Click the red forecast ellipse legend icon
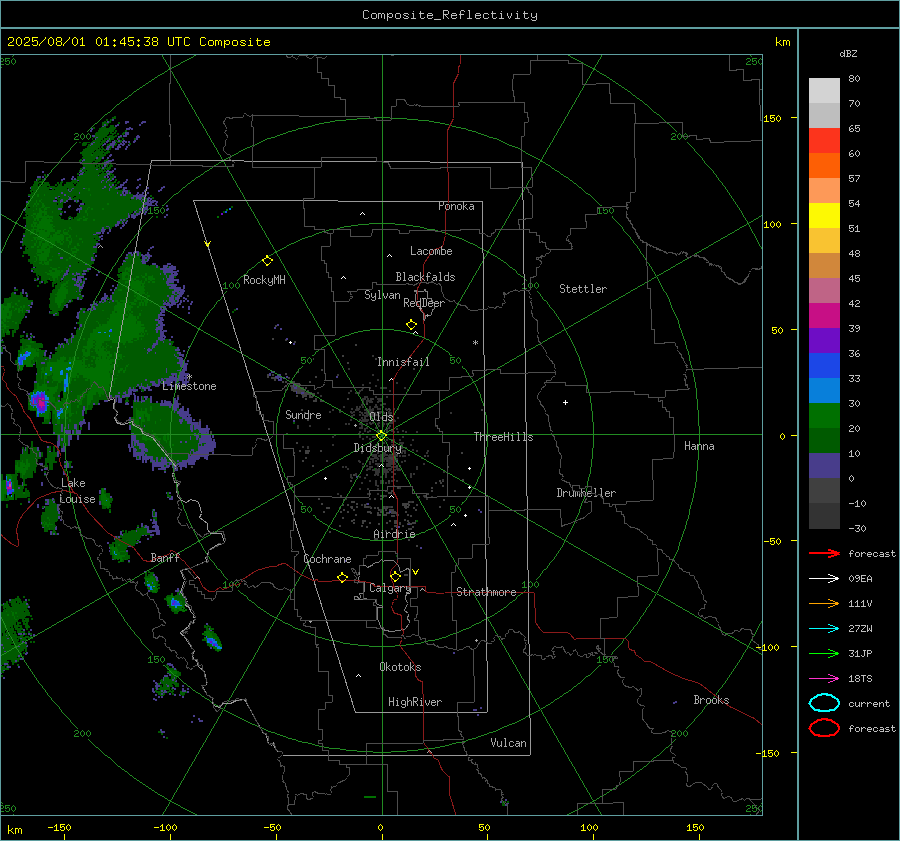 tap(824, 728)
